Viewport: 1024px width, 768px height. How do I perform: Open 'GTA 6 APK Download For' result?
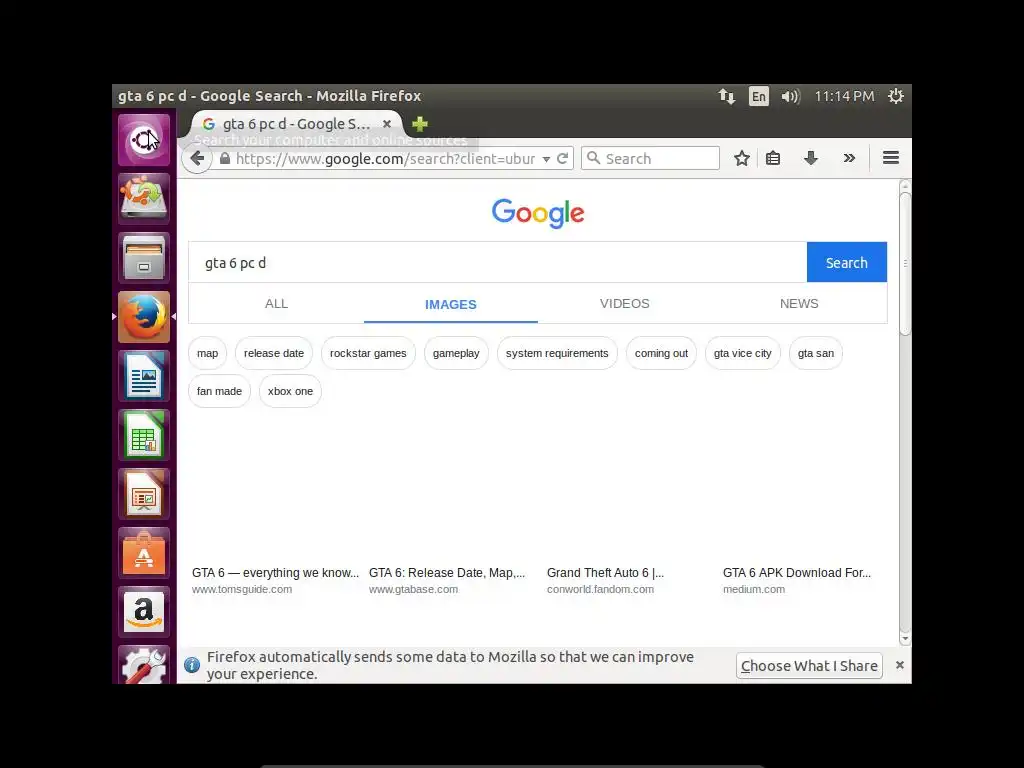797,573
